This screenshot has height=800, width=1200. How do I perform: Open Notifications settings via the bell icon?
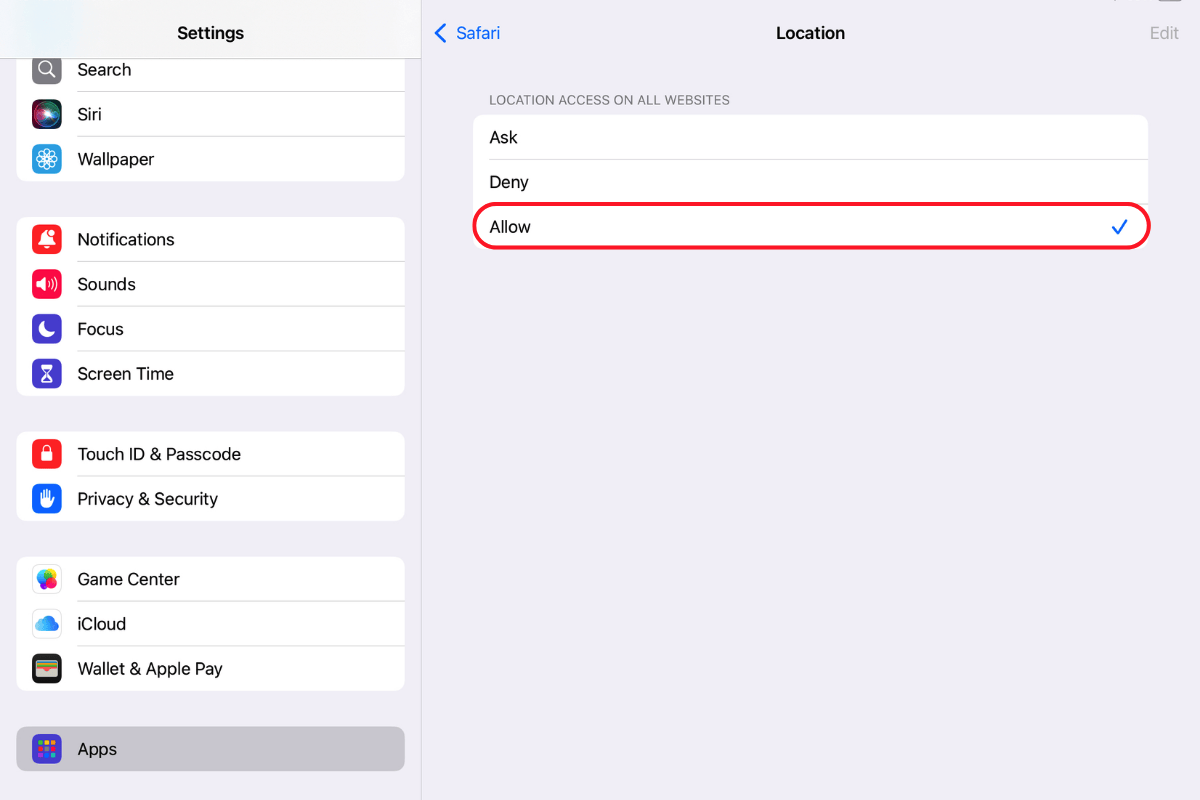[46, 239]
